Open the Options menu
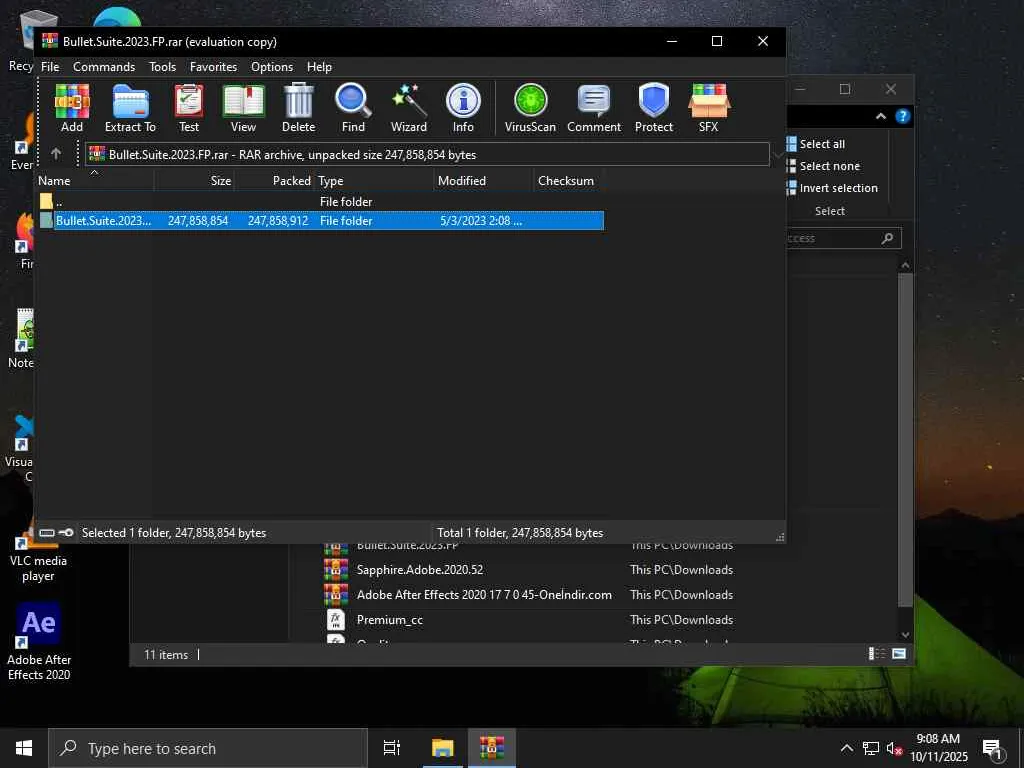1024x768 pixels. 272,67
